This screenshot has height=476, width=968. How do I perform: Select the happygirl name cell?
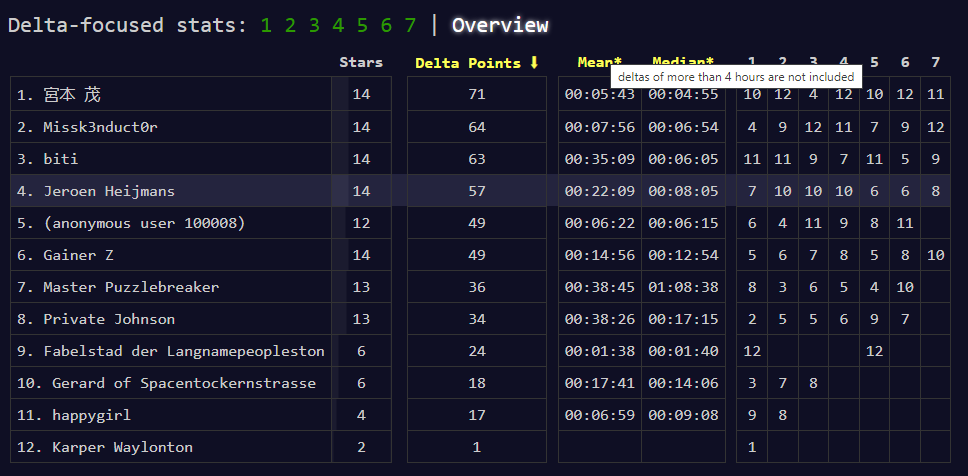[x=171, y=416]
